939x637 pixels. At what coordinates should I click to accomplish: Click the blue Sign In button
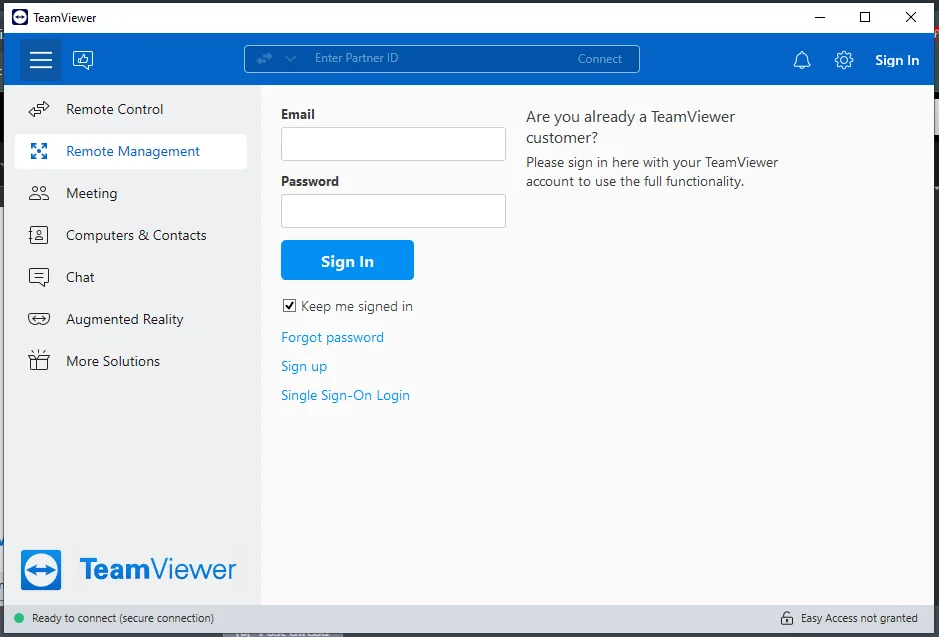click(x=347, y=260)
